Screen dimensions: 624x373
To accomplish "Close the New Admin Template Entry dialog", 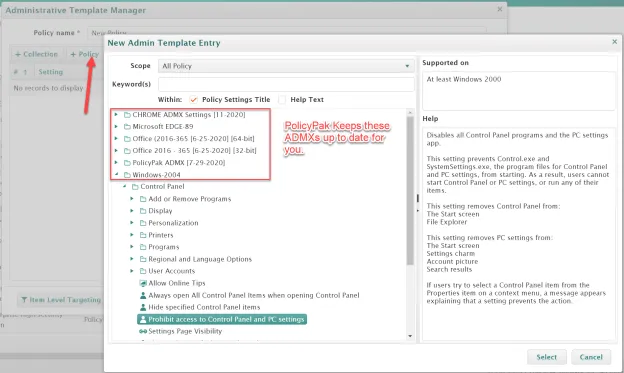I will pyautogui.click(x=614, y=41).
